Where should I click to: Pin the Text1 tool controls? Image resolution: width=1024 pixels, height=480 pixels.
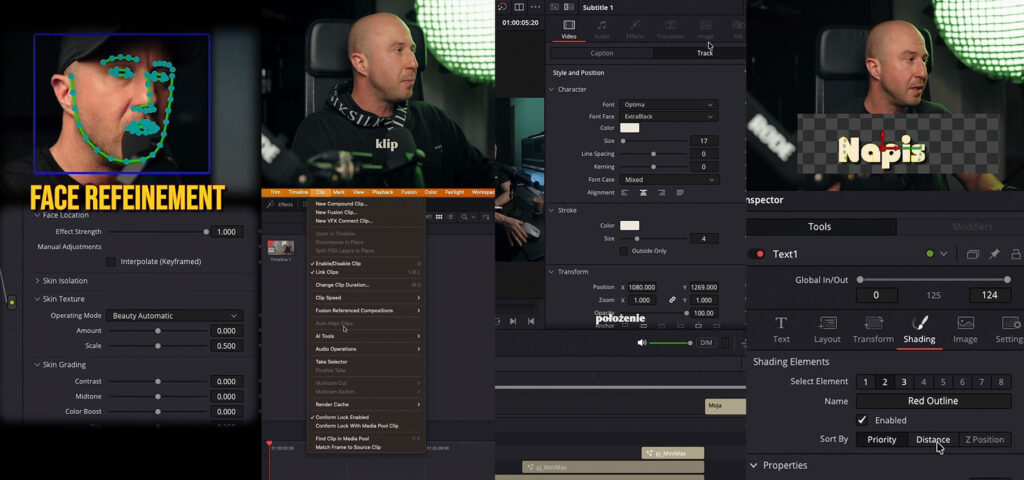(x=994, y=254)
